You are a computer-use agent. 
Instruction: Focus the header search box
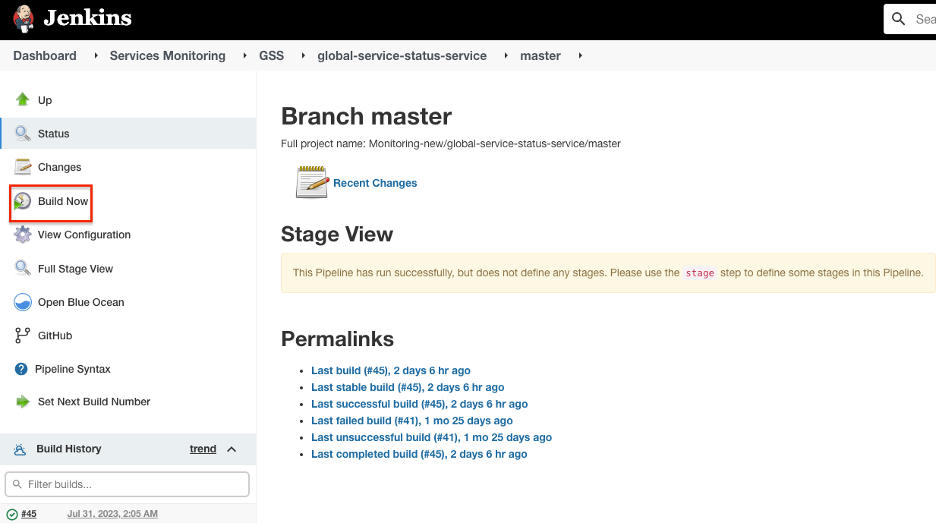pyautogui.click(x=910, y=19)
